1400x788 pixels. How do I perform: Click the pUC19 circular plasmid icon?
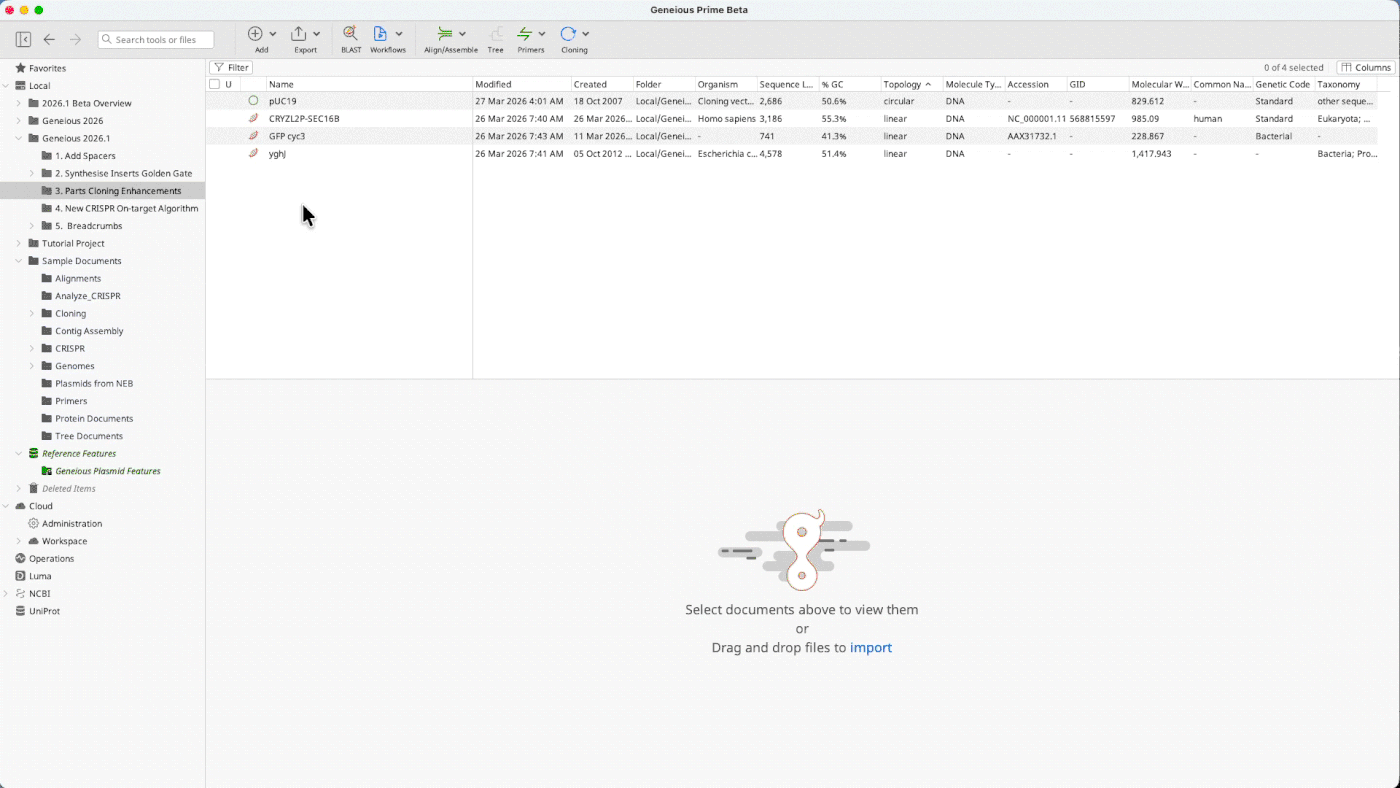pyautogui.click(x=253, y=101)
